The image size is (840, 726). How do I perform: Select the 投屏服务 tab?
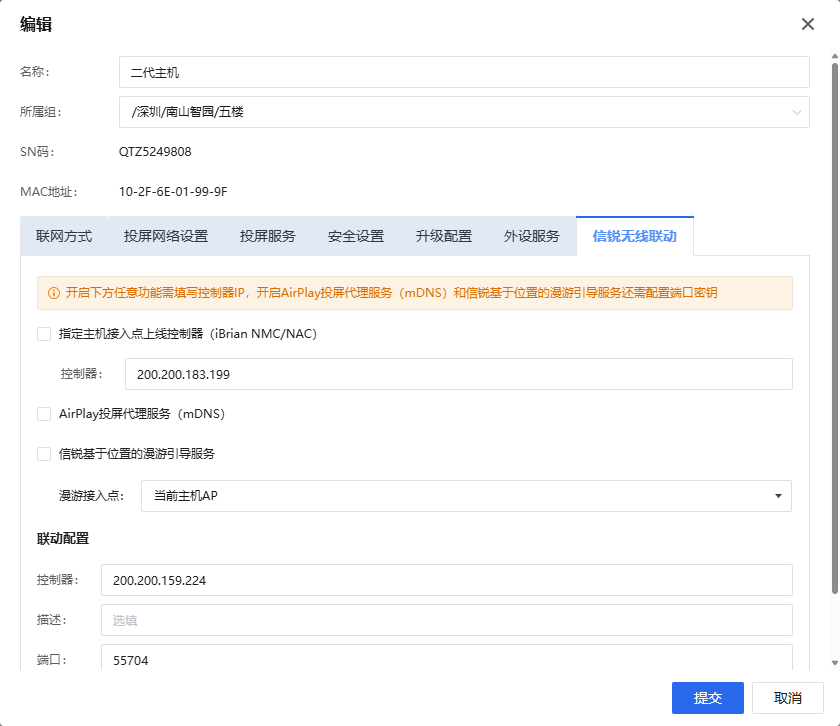(268, 236)
